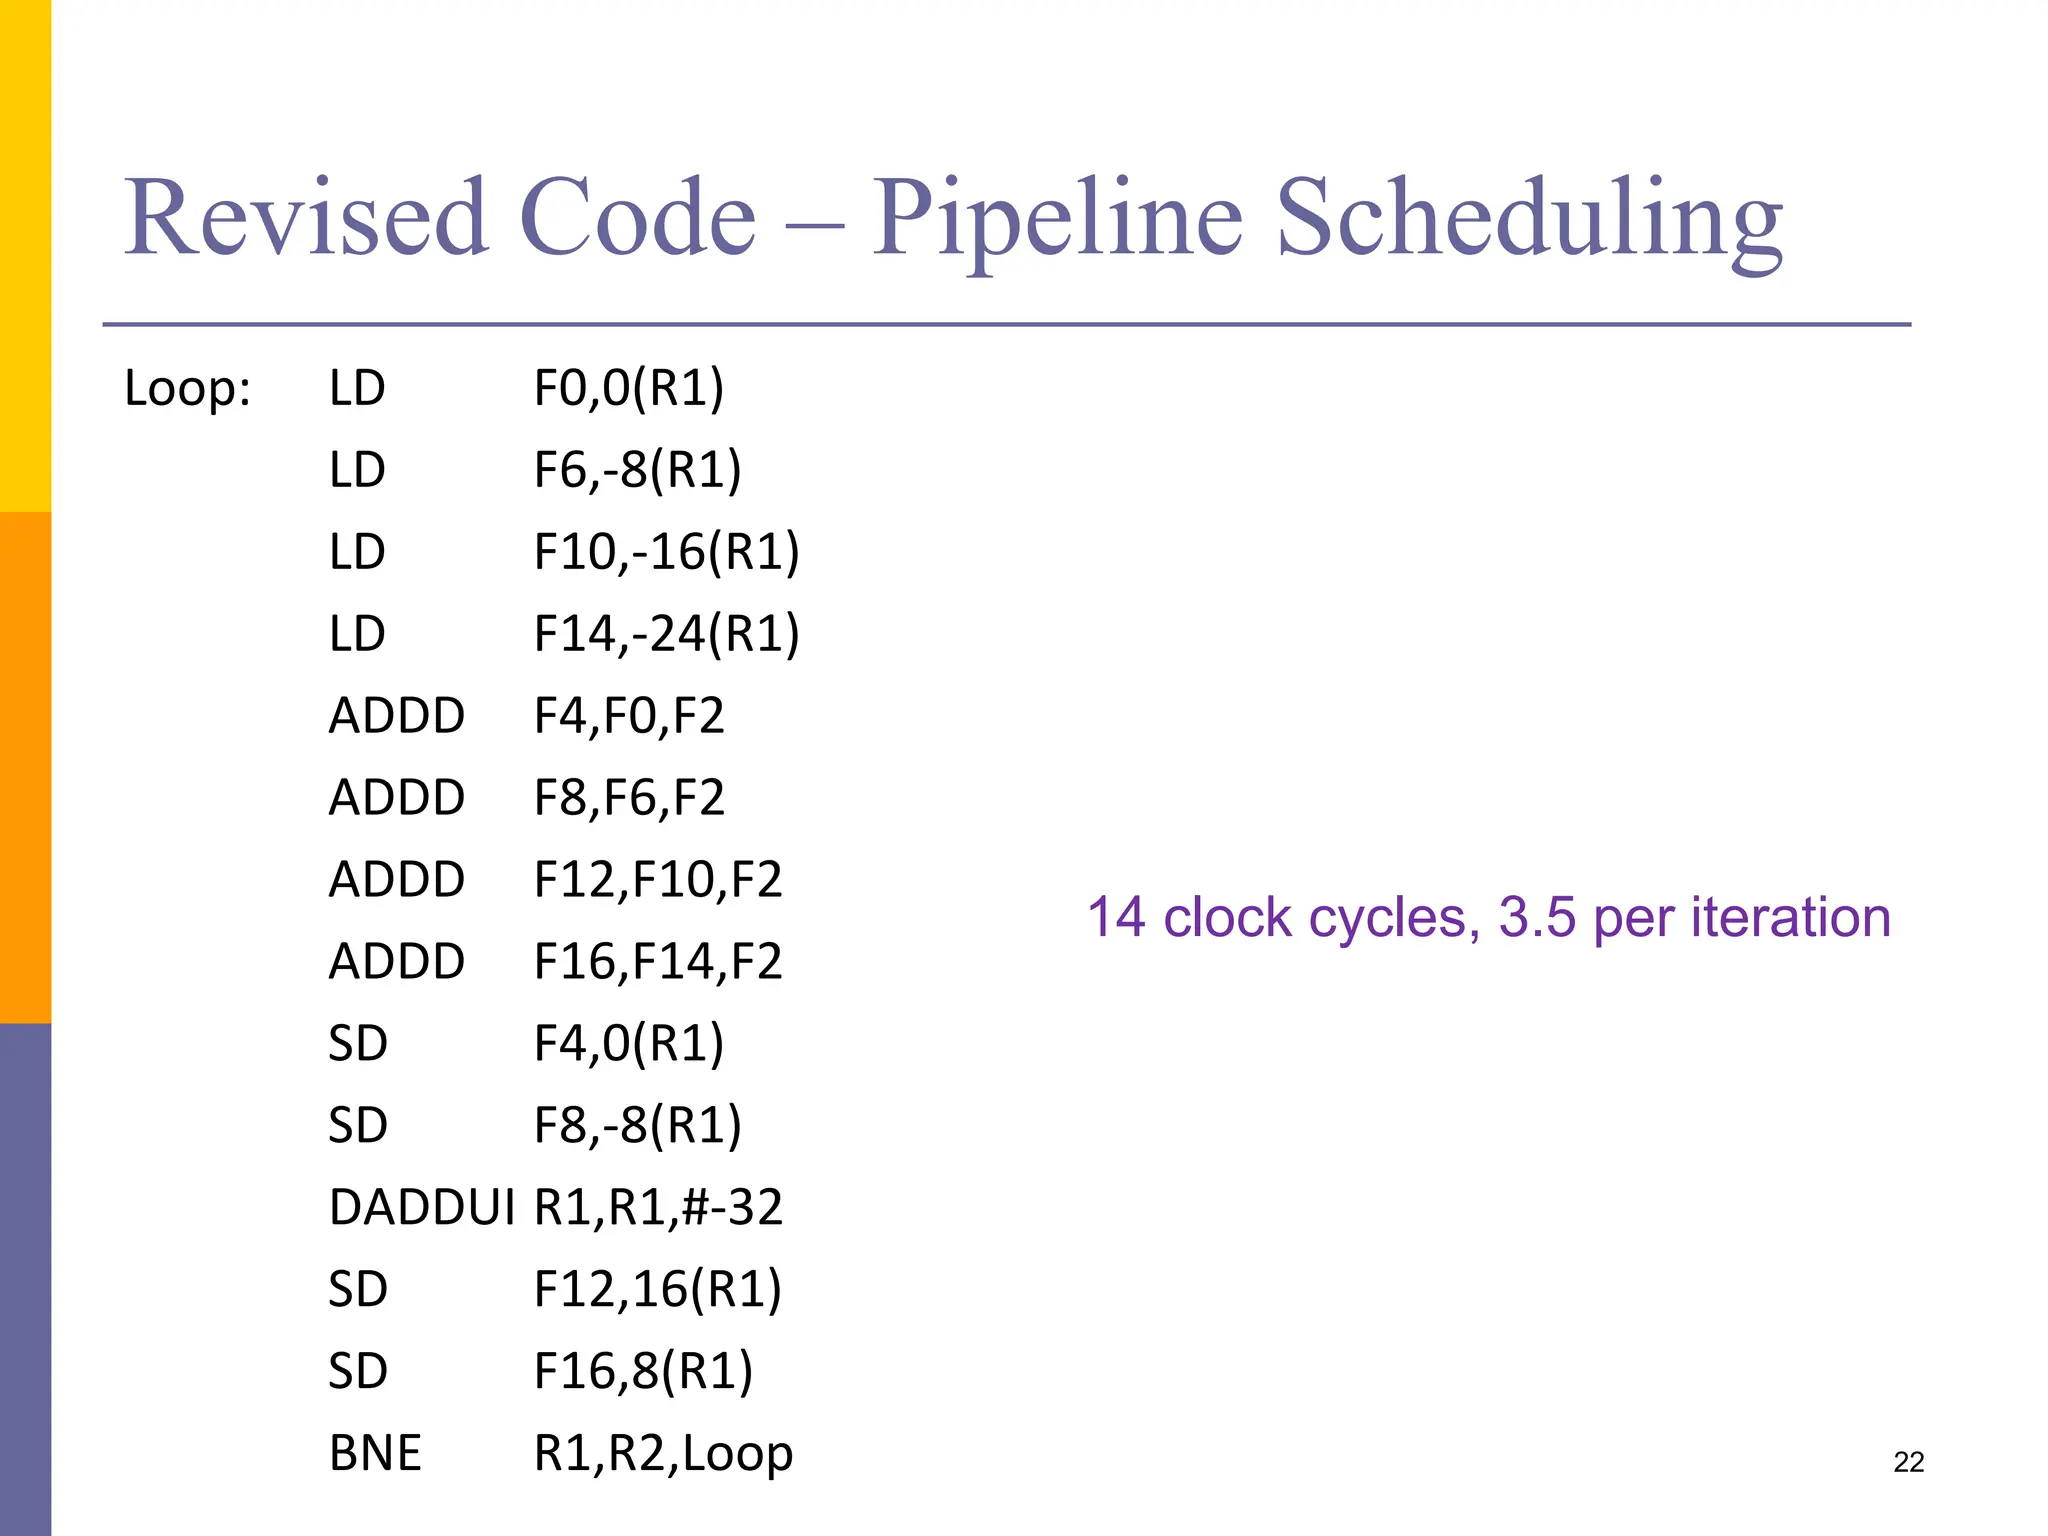Click the slide title Revised Code – Pipeline Scheduling
The height and width of the screenshot is (1536, 2048).
point(953,220)
